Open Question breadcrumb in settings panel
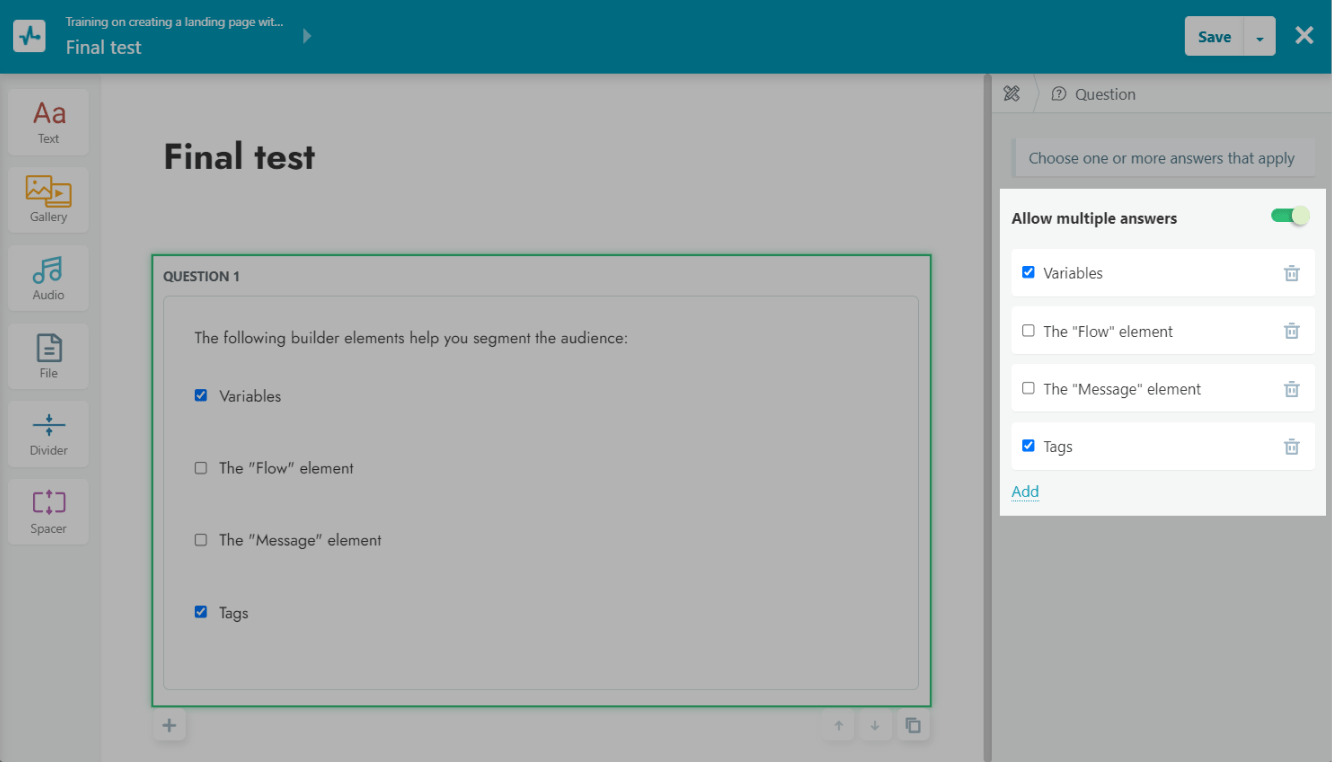 [x=1094, y=94]
